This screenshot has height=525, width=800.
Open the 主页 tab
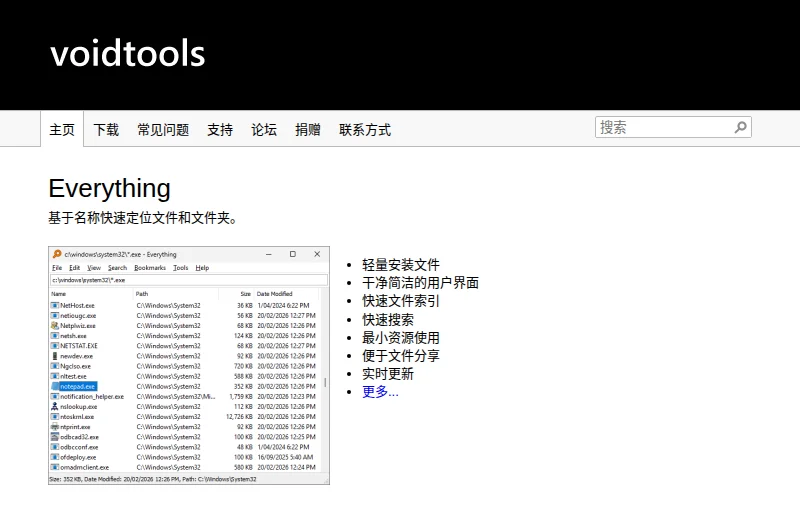(62, 130)
